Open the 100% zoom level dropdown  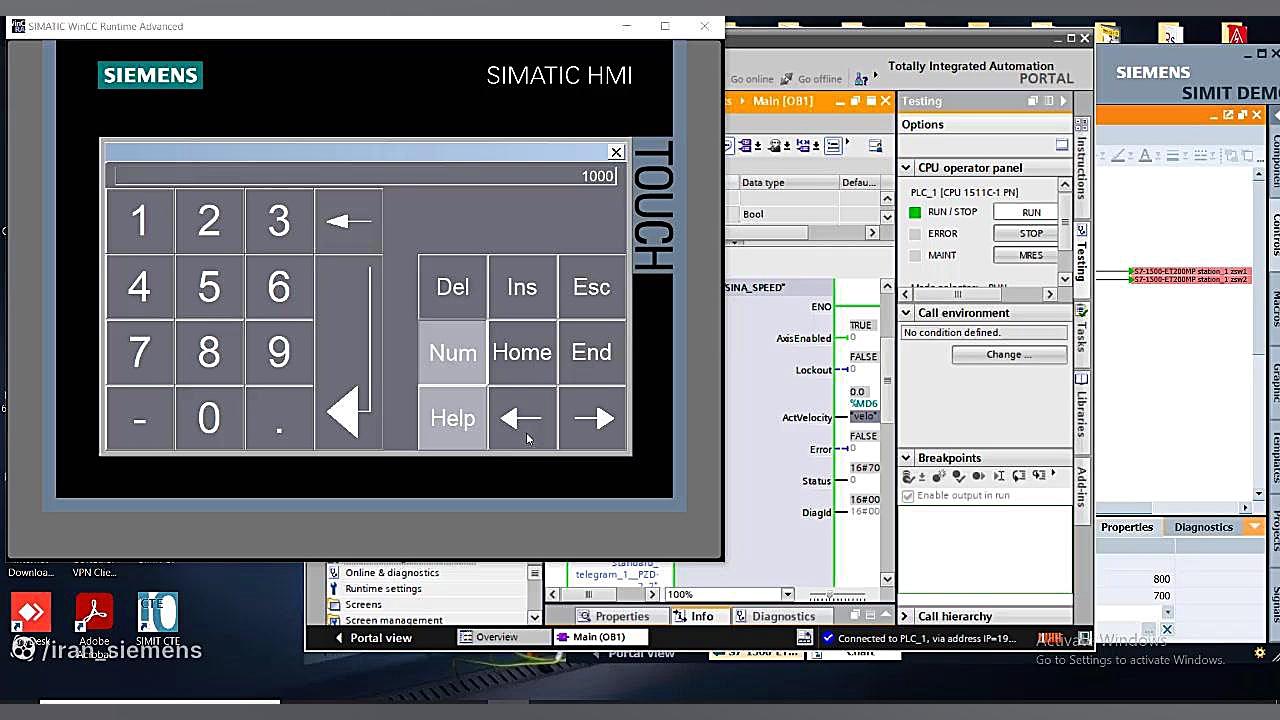click(x=787, y=595)
